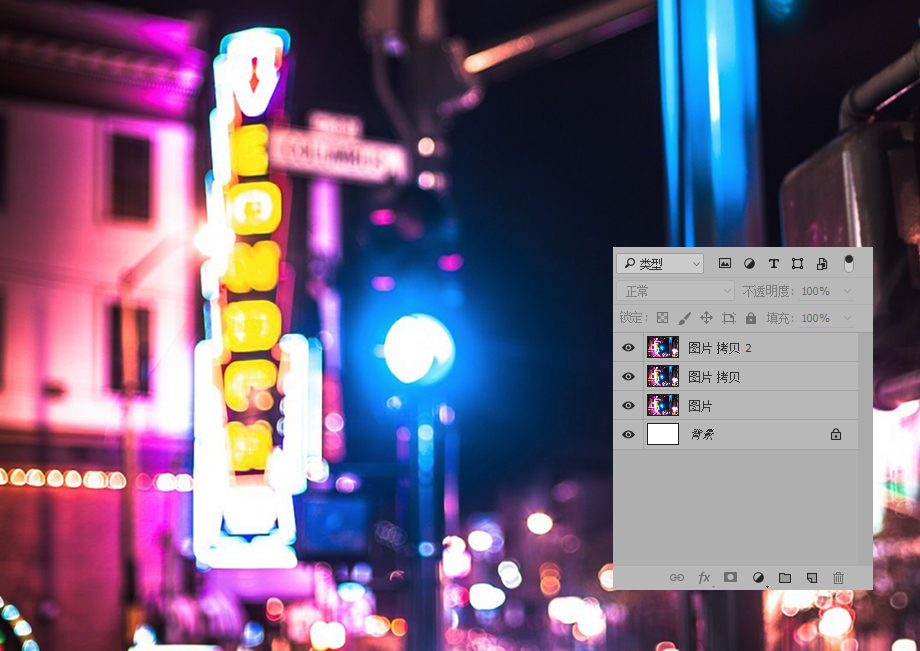
Task: Lock all padlock icon in 锁定 row
Action: tap(751, 318)
